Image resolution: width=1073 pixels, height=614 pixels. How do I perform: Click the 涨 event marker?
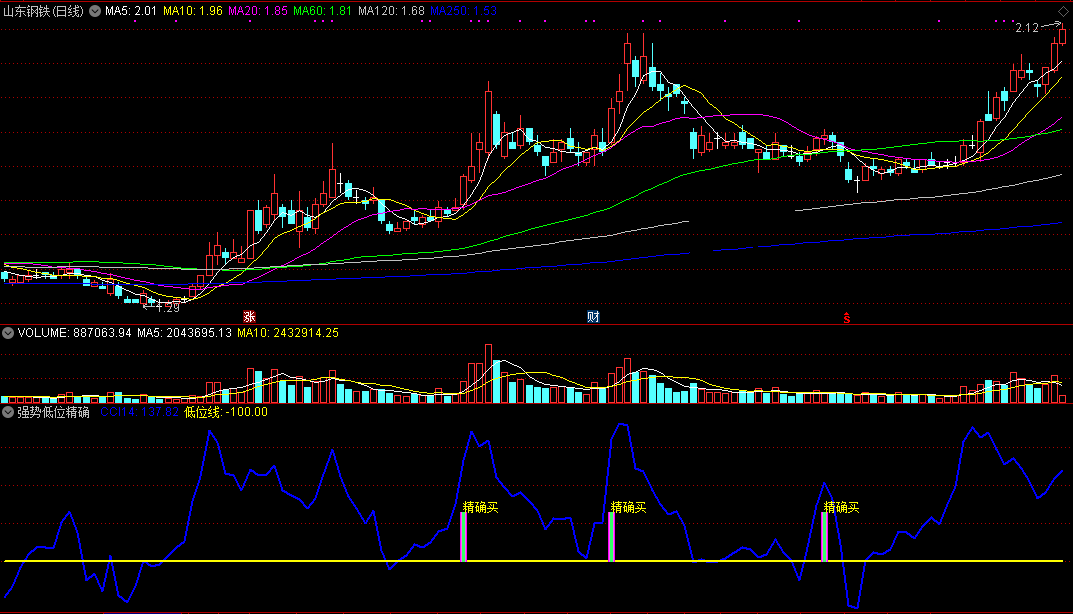250,317
